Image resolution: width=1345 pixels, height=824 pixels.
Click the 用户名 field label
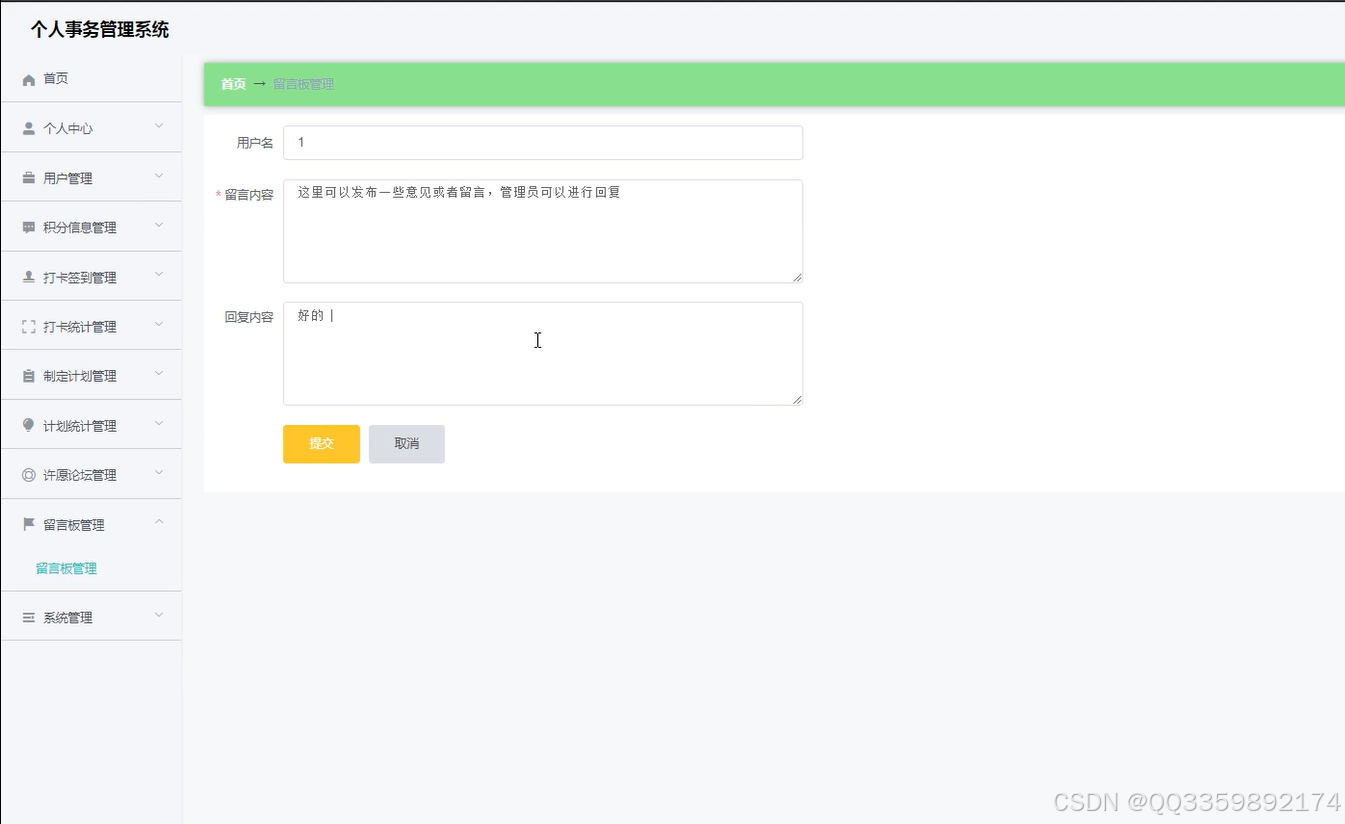pyautogui.click(x=255, y=143)
